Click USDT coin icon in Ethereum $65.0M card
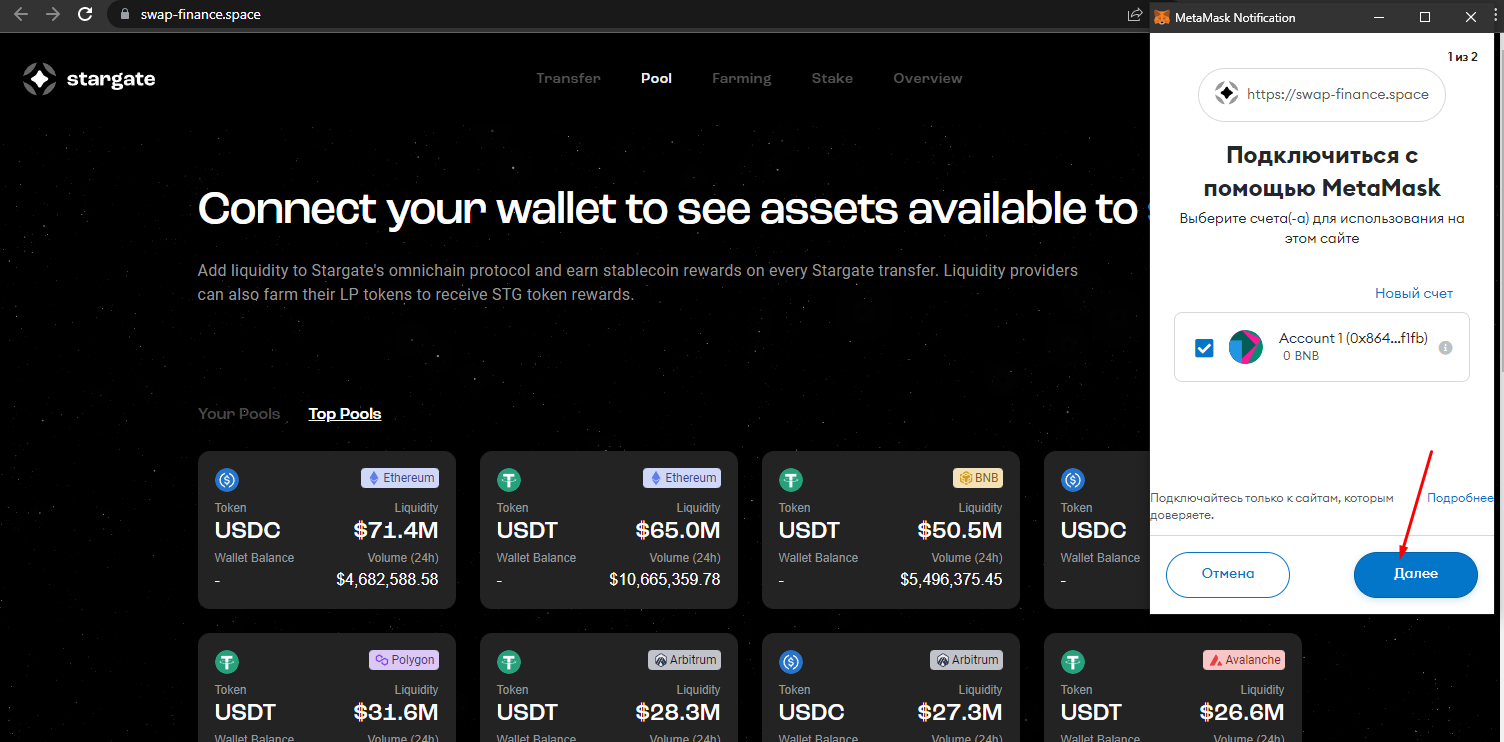The image size is (1504, 742). point(509,479)
